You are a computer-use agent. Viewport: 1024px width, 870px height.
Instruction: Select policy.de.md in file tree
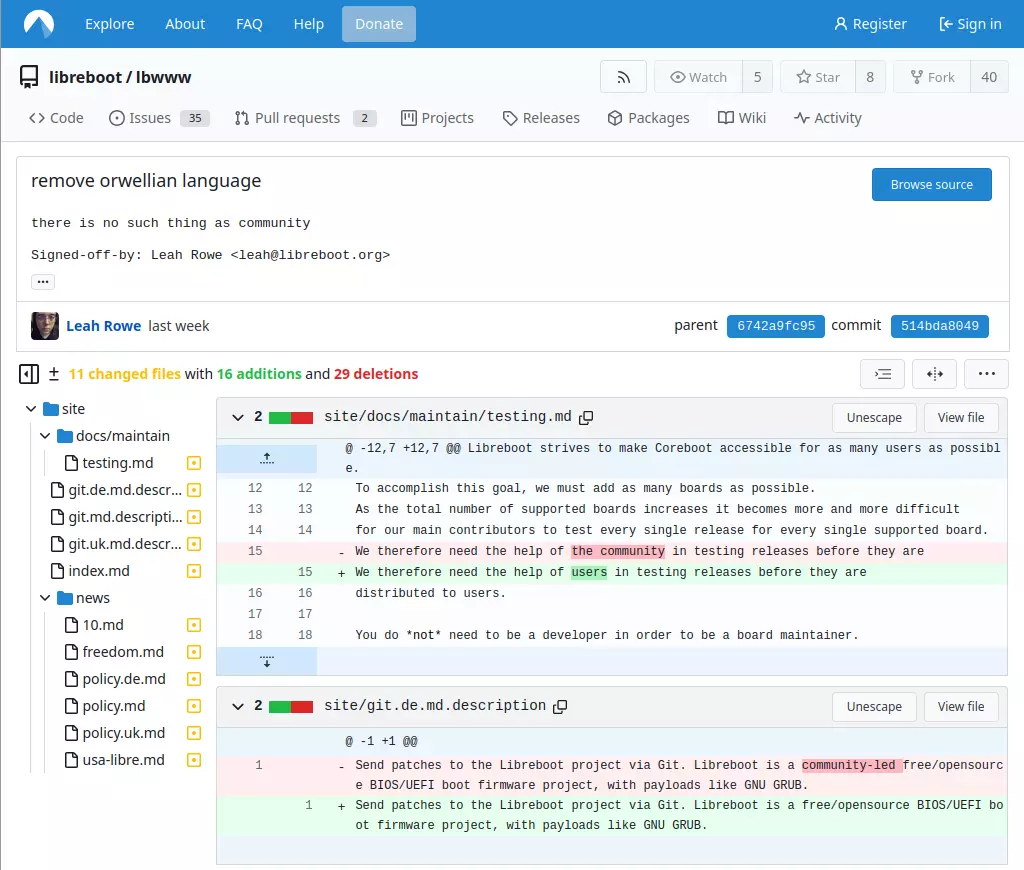point(124,679)
